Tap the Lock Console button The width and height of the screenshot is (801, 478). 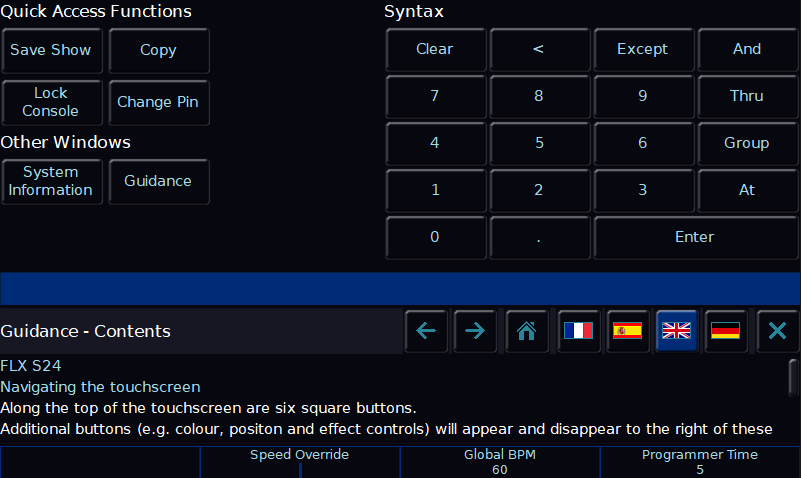tap(52, 102)
